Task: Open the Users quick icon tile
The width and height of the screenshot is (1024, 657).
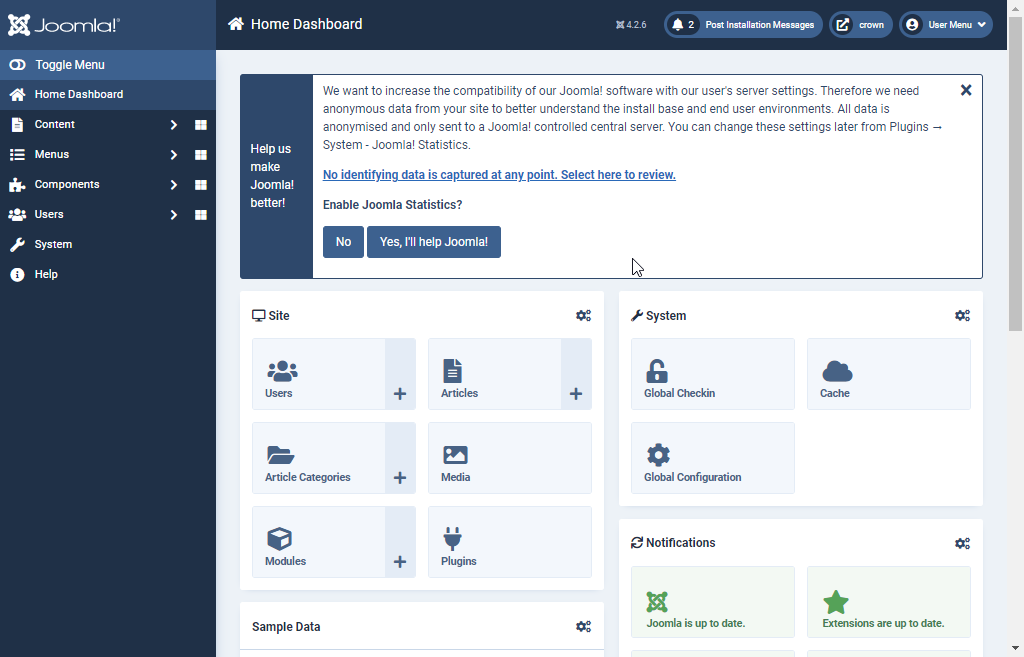Action: coord(319,374)
